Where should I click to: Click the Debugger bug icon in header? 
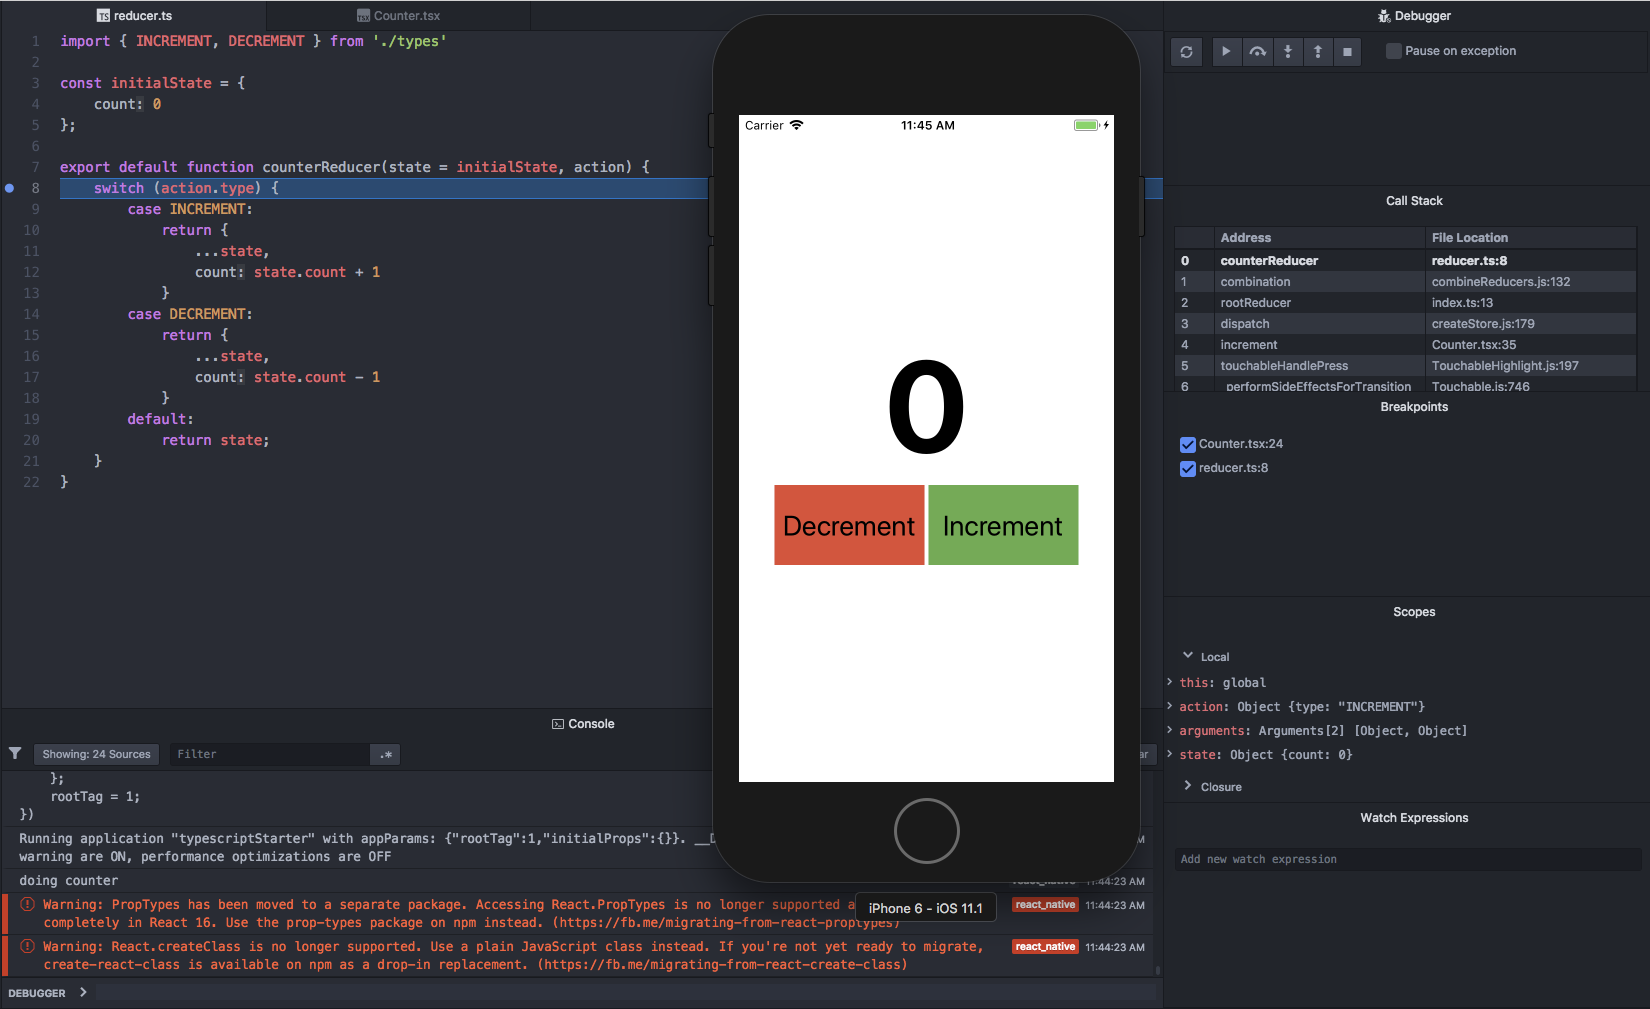tap(1384, 16)
